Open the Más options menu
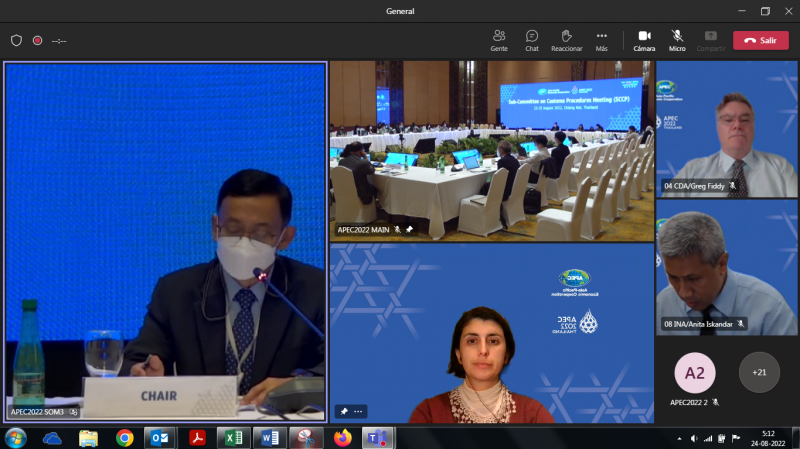800x449 pixels. (x=601, y=40)
